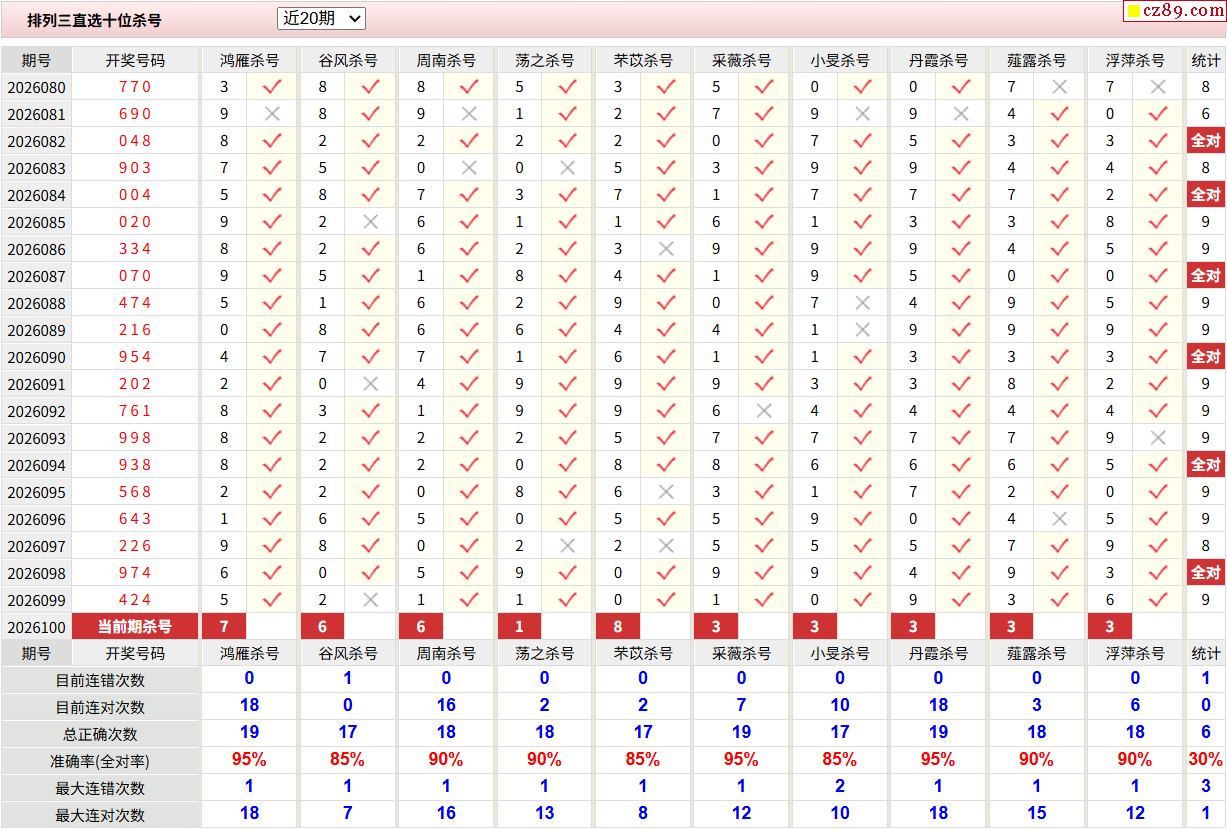Click 谷风杀号 X mark in row 2026085

(x=371, y=222)
